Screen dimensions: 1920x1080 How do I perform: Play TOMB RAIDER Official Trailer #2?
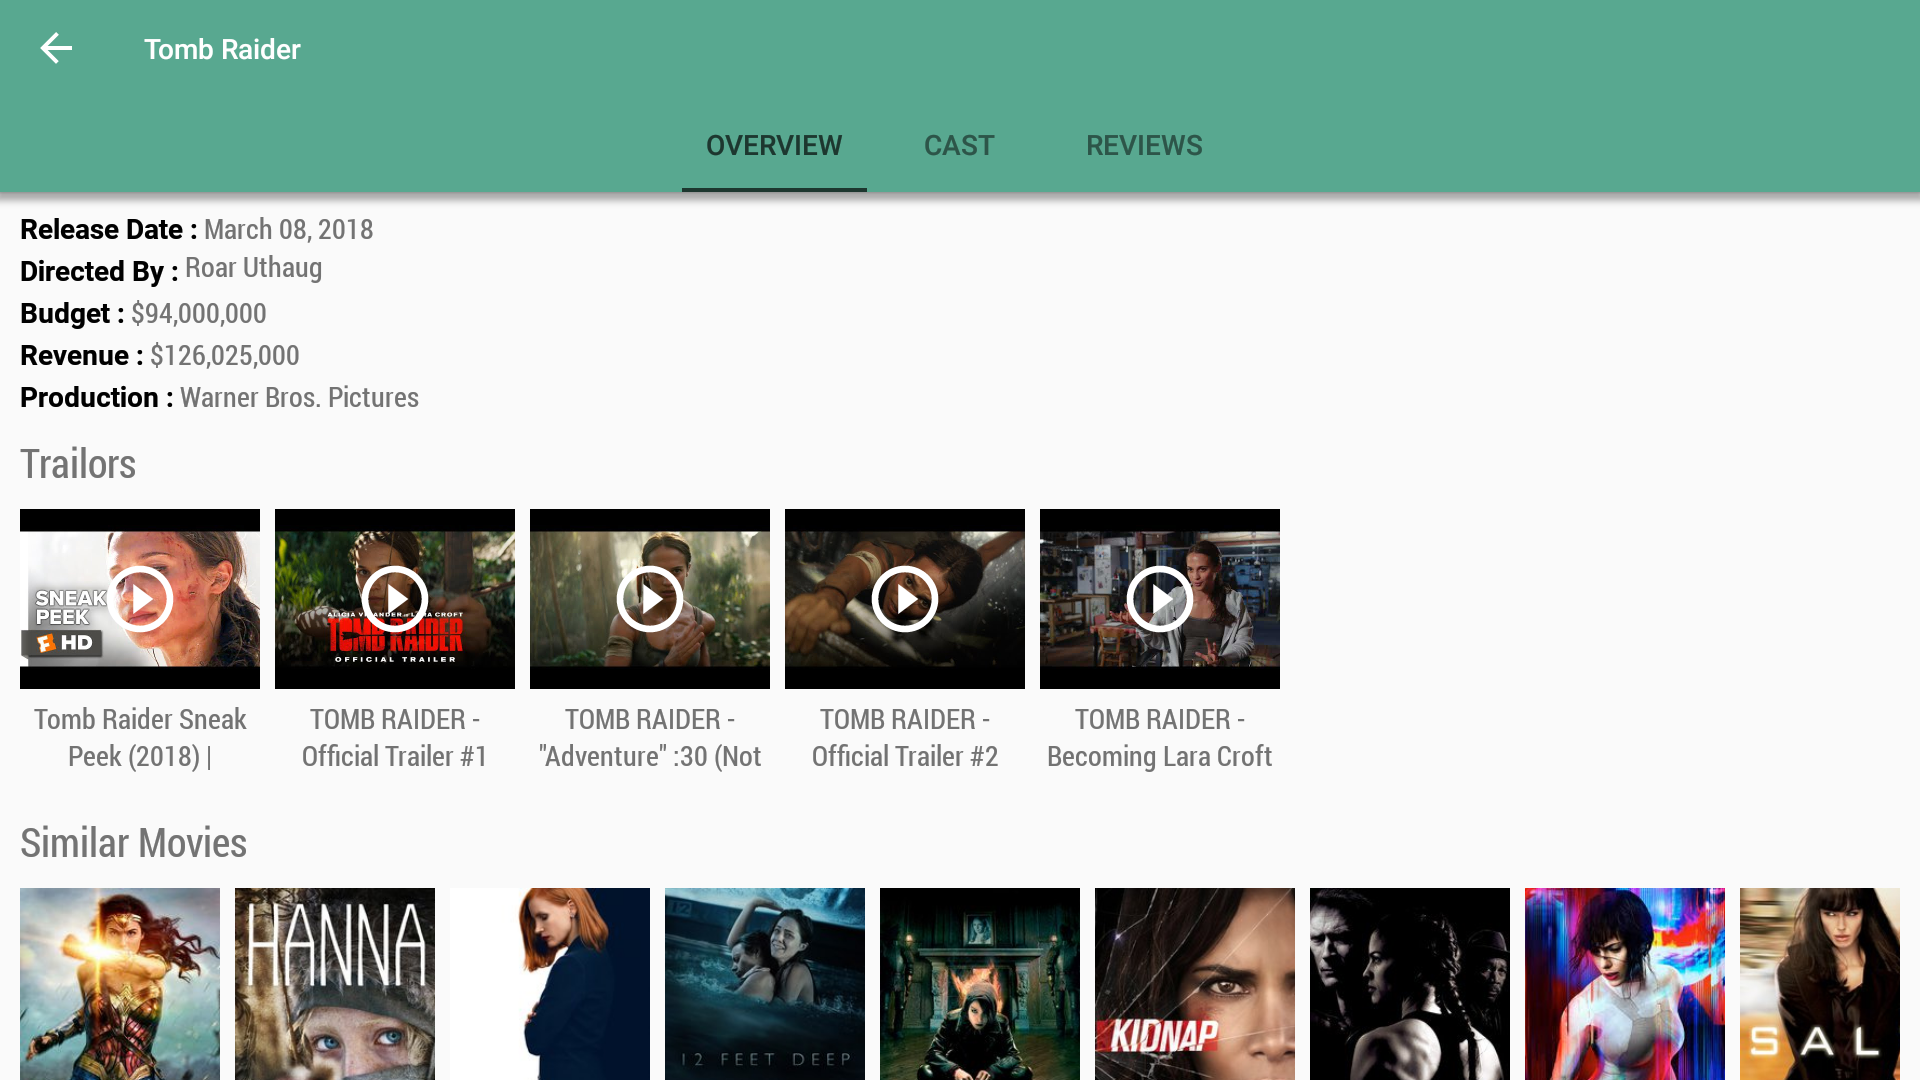pyautogui.click(x=904, y=598)
